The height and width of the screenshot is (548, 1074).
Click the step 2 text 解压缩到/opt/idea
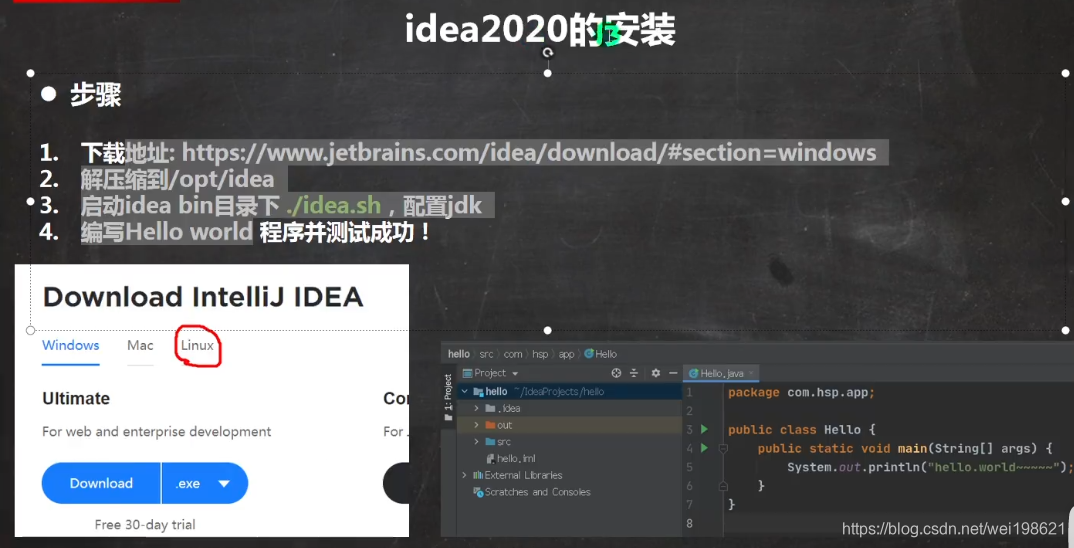tap(177, 179)
